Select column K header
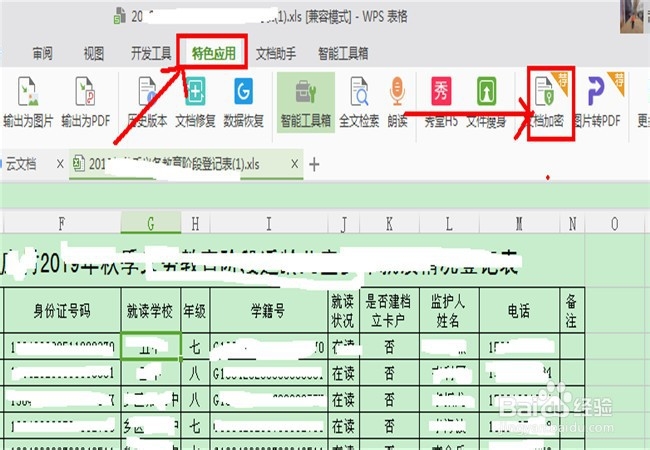The height and width of the screenshot is (450, 650). click(x=389, y=224)
